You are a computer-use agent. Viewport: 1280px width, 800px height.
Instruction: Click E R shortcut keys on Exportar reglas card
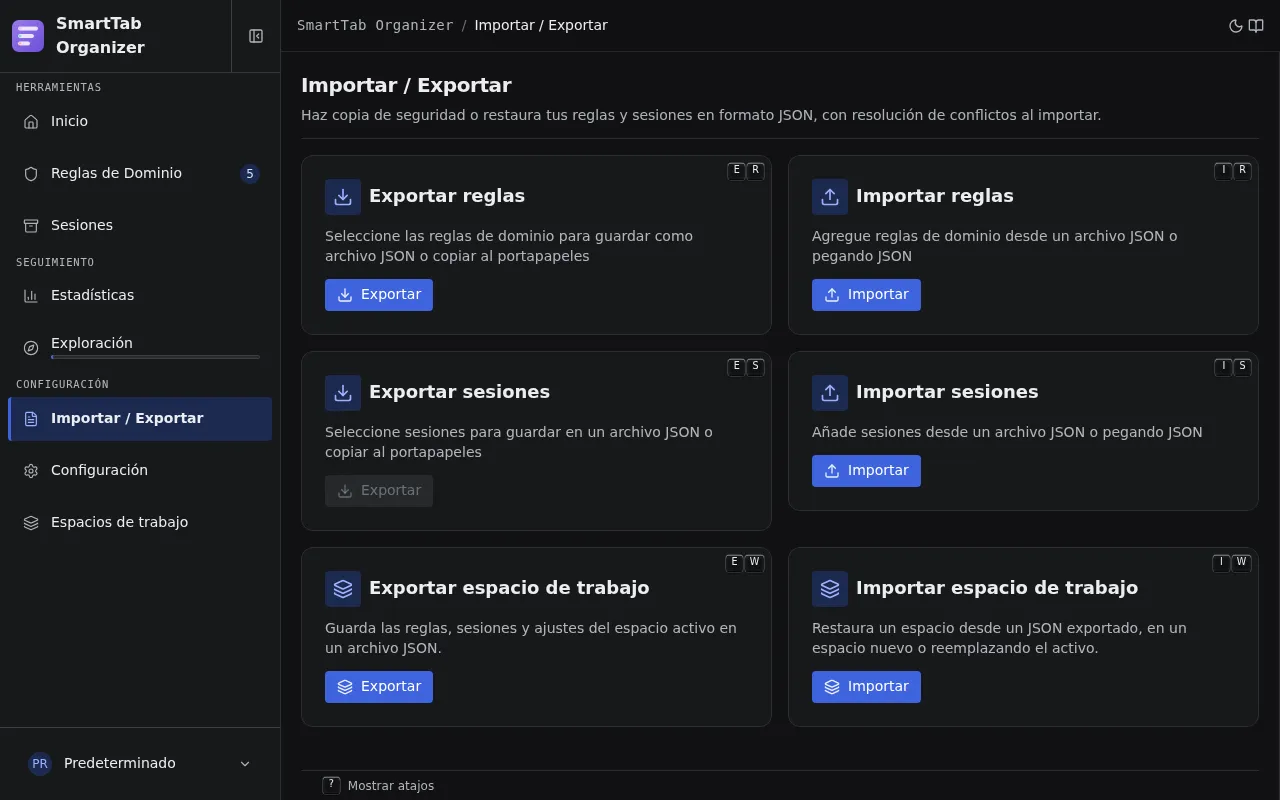746,171
